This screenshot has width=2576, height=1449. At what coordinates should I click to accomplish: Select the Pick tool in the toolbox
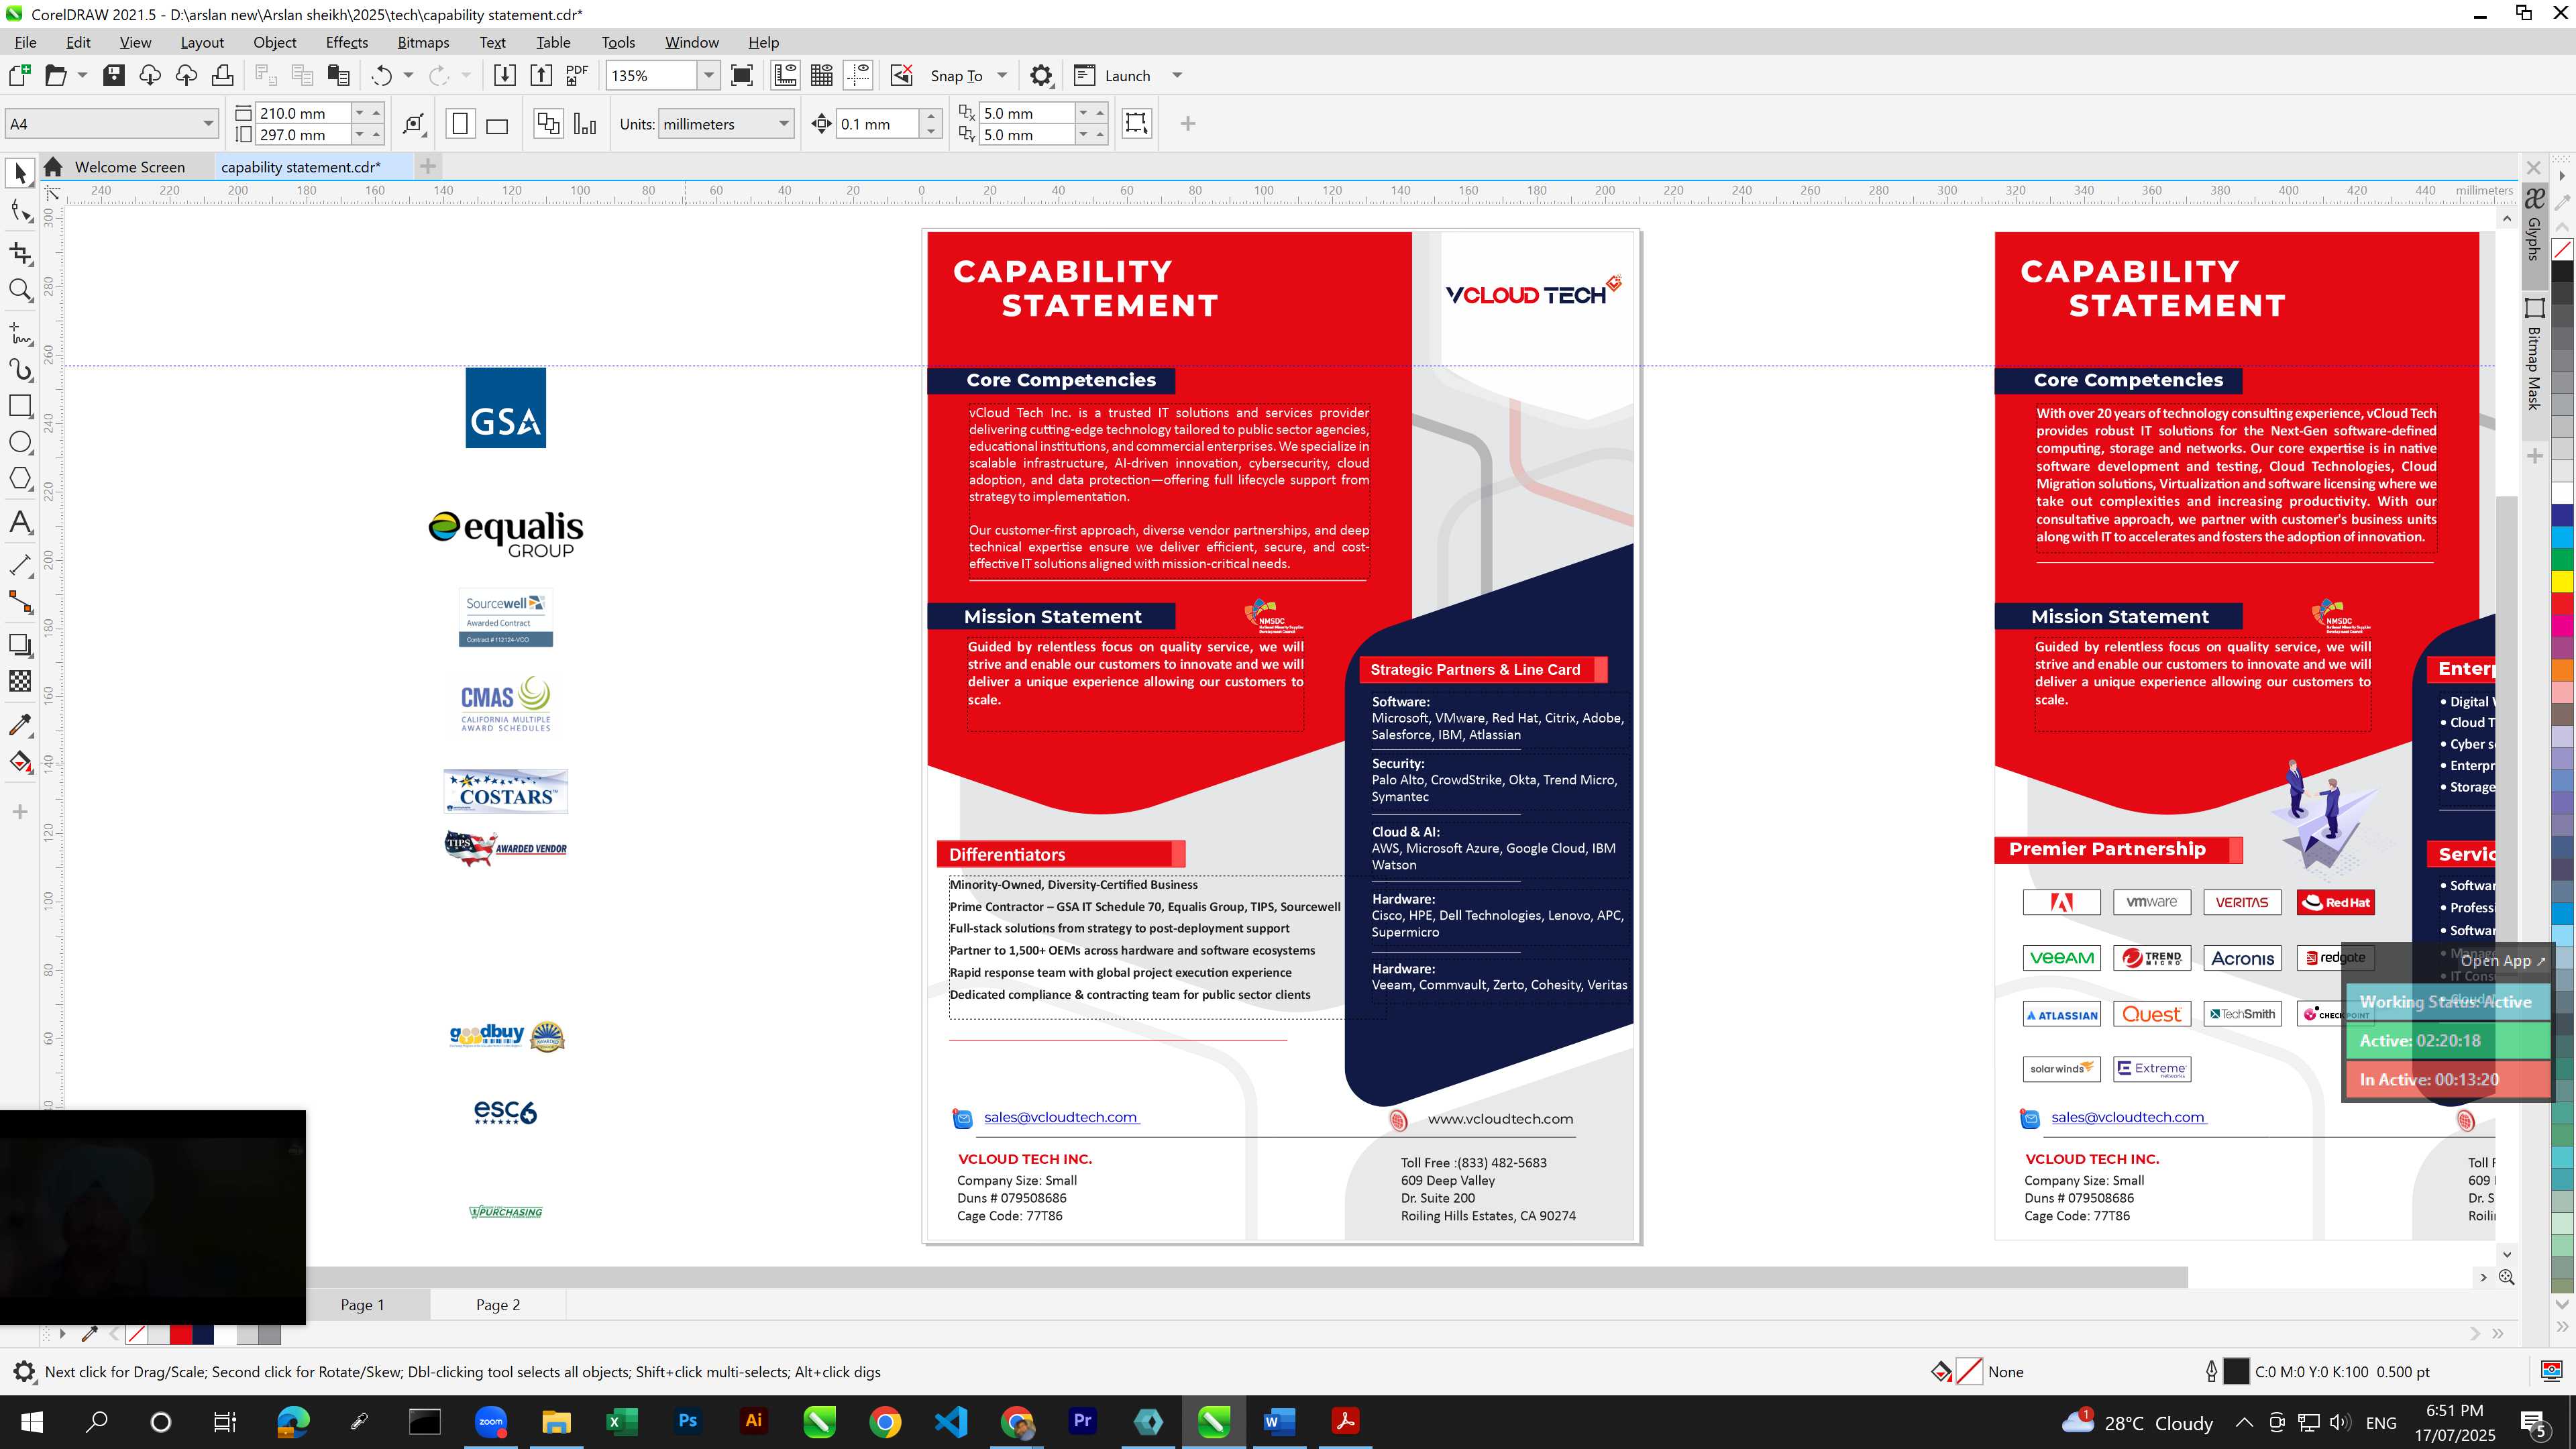[20, 174]
